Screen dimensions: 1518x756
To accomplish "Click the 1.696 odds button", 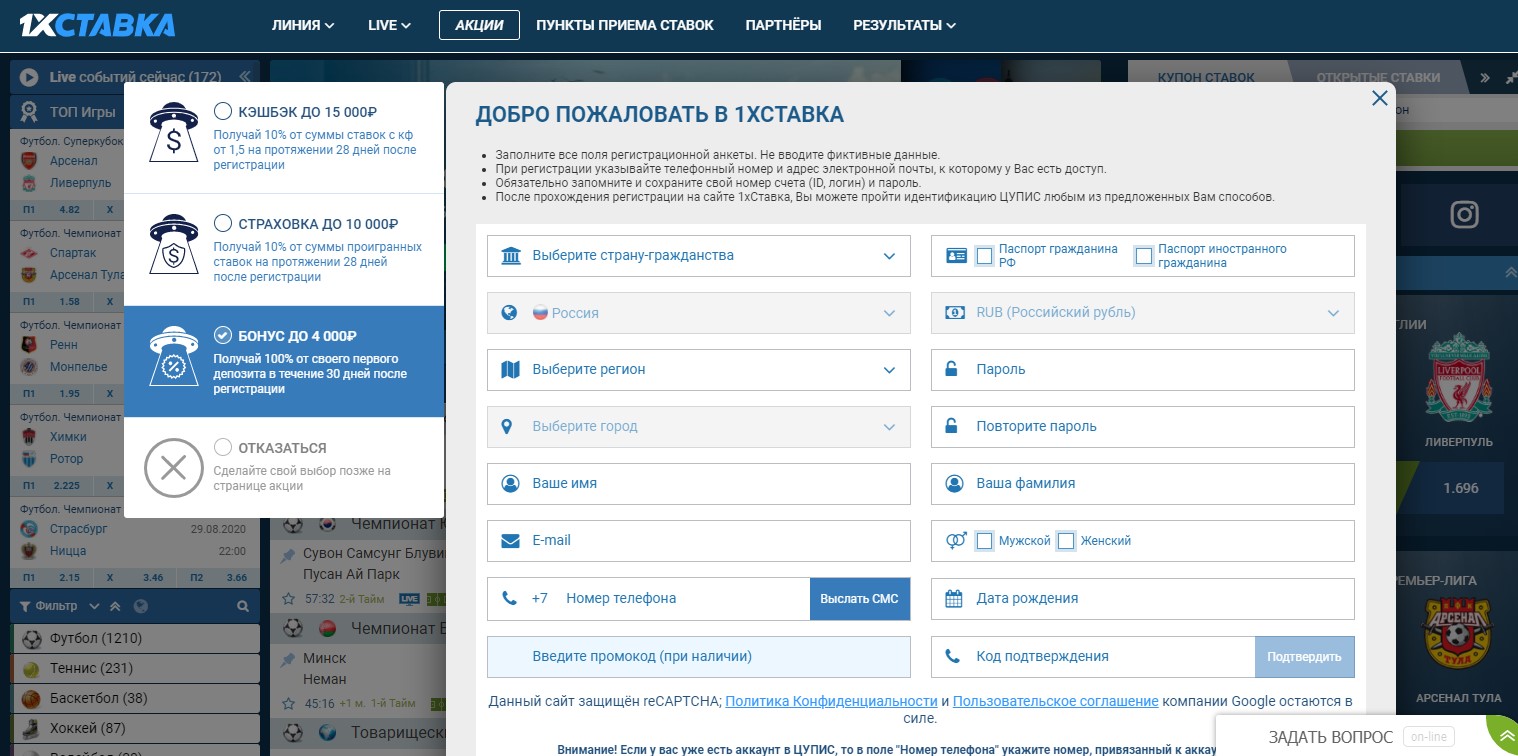I will (1460, 489).
